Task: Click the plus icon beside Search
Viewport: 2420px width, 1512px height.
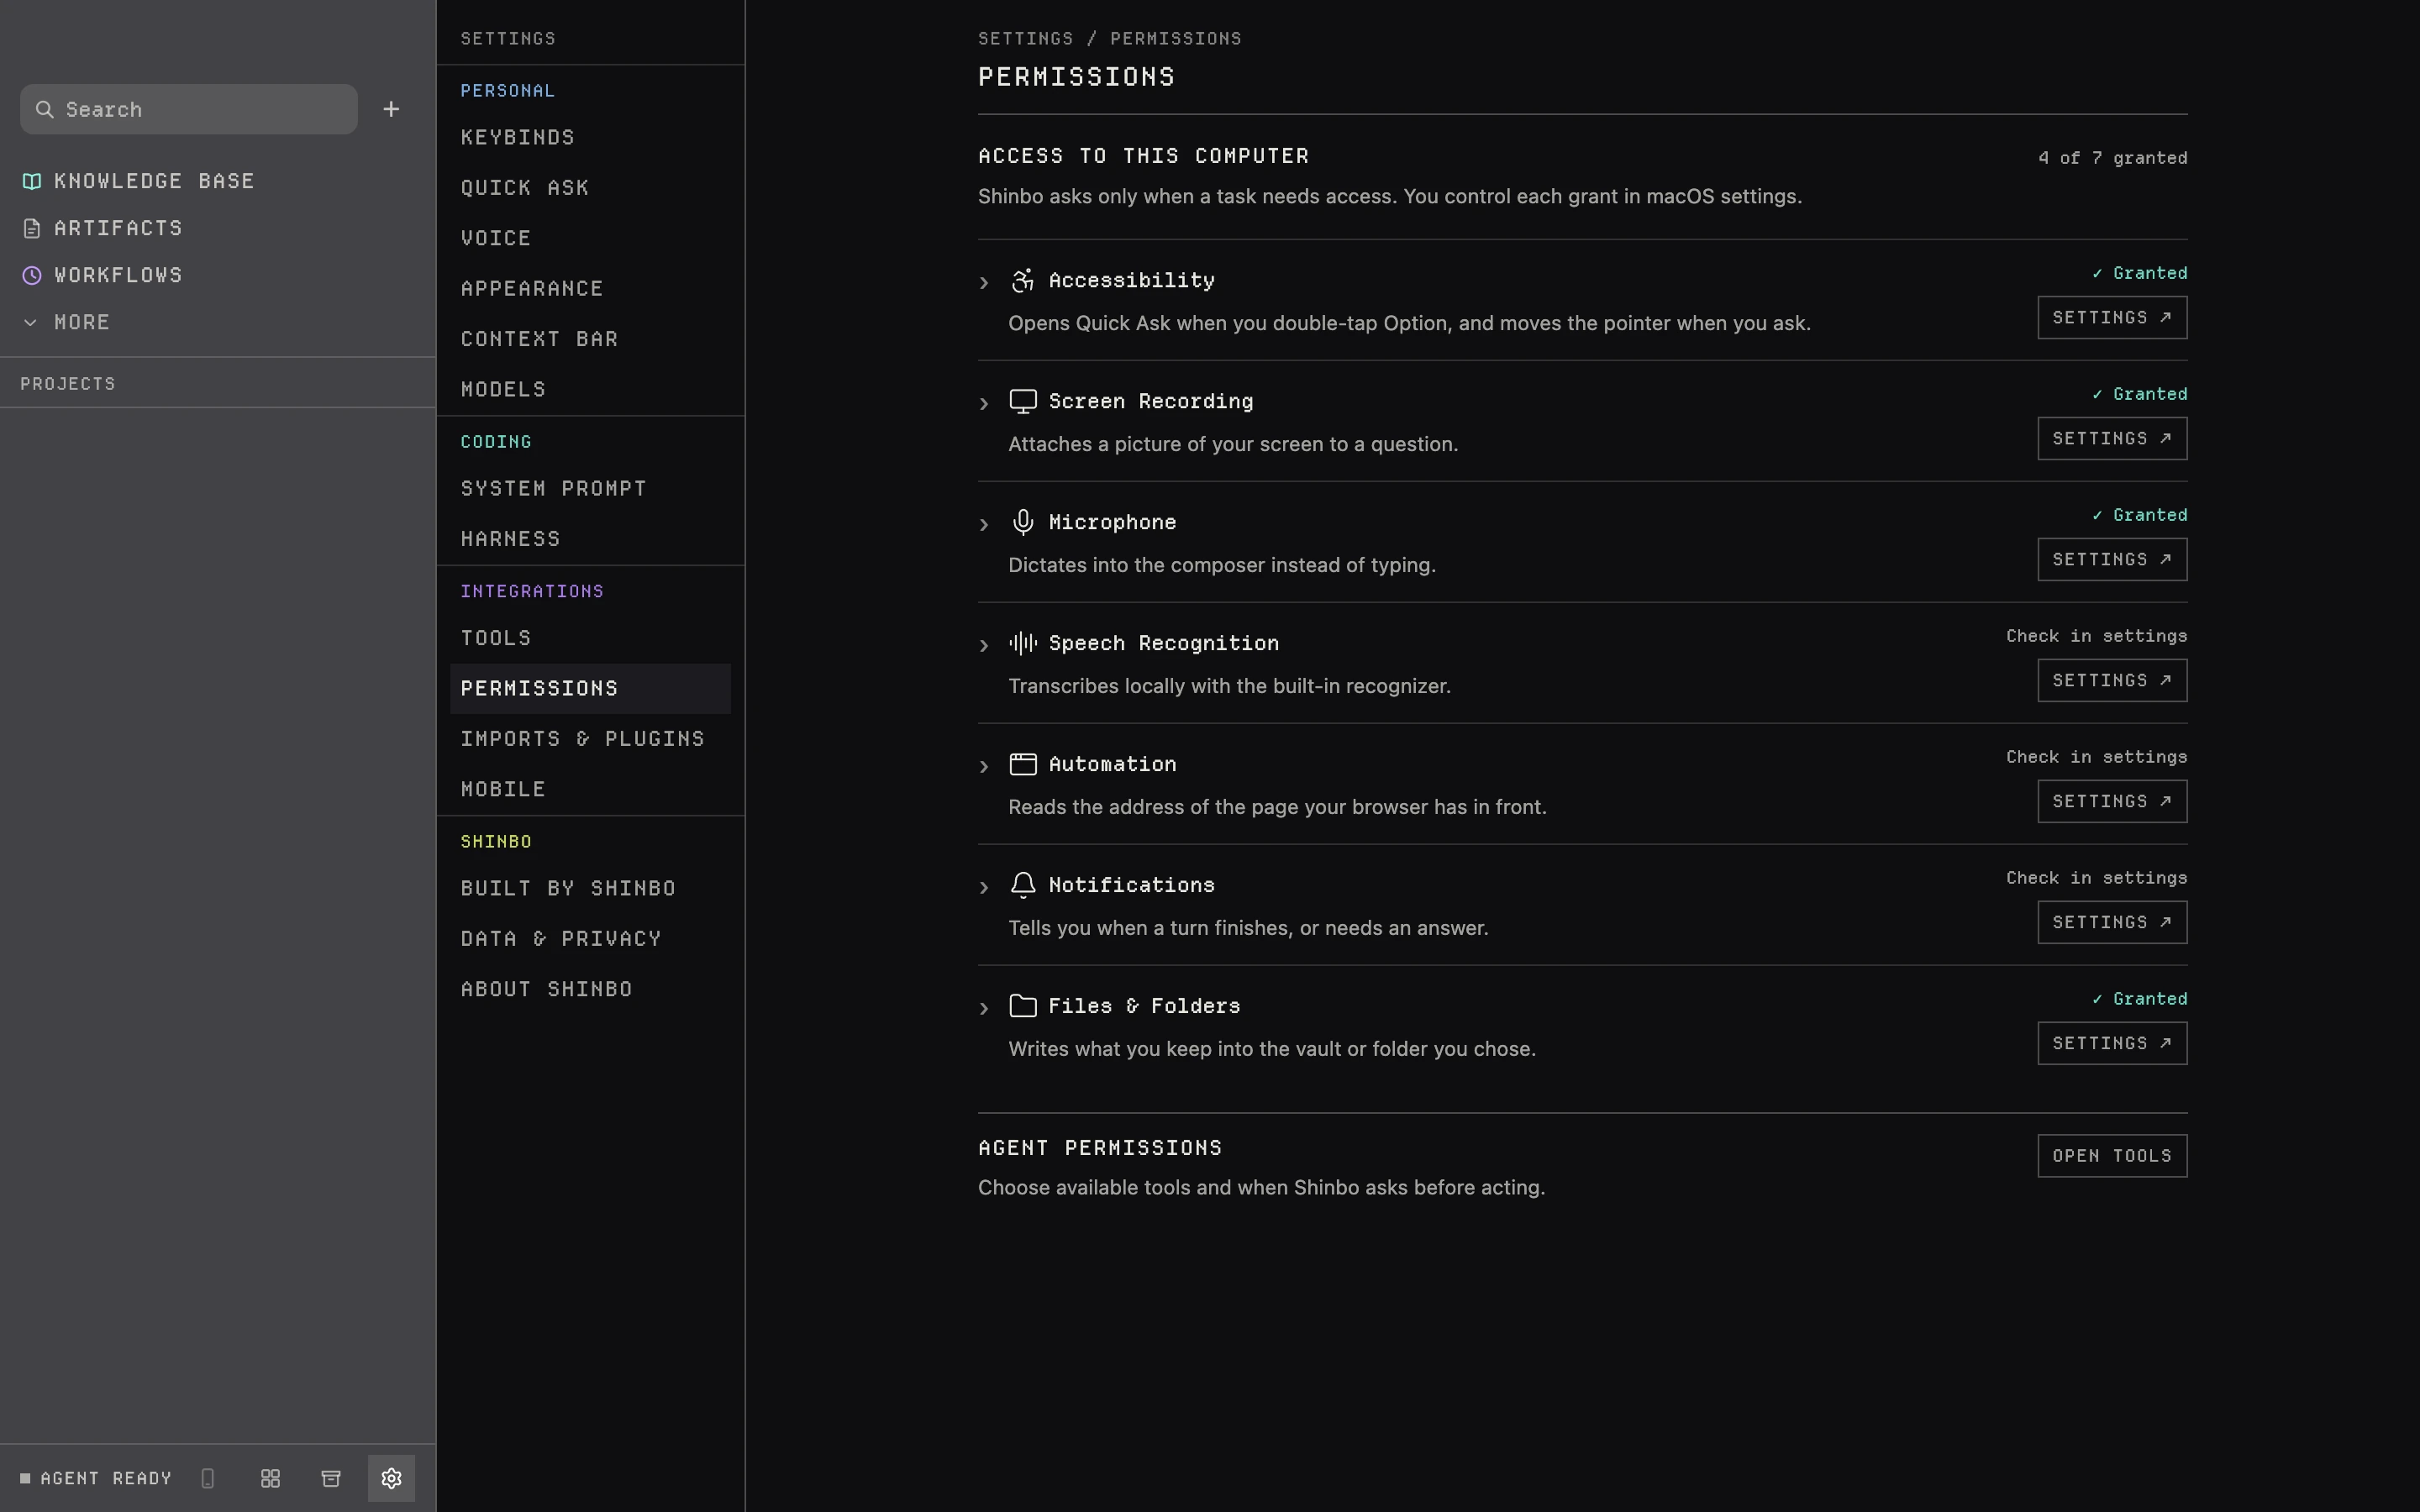Action: click(x=391, y=109)
